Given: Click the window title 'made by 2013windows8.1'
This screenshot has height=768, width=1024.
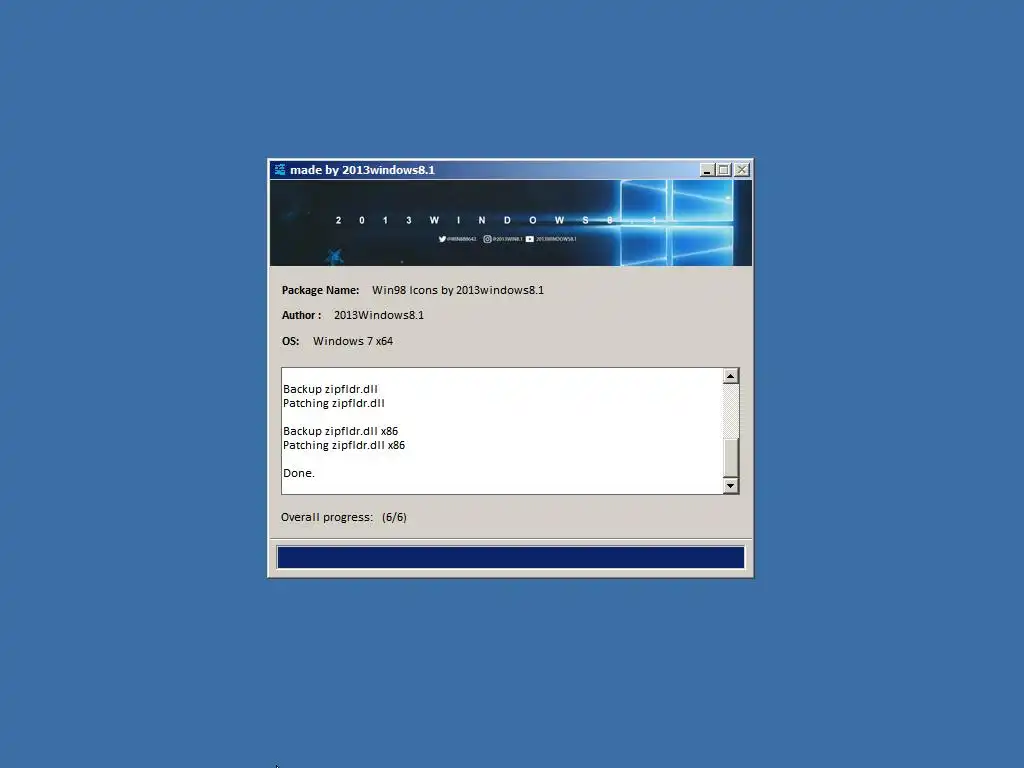Looking at the screenshot, I should tap(362, 170).
